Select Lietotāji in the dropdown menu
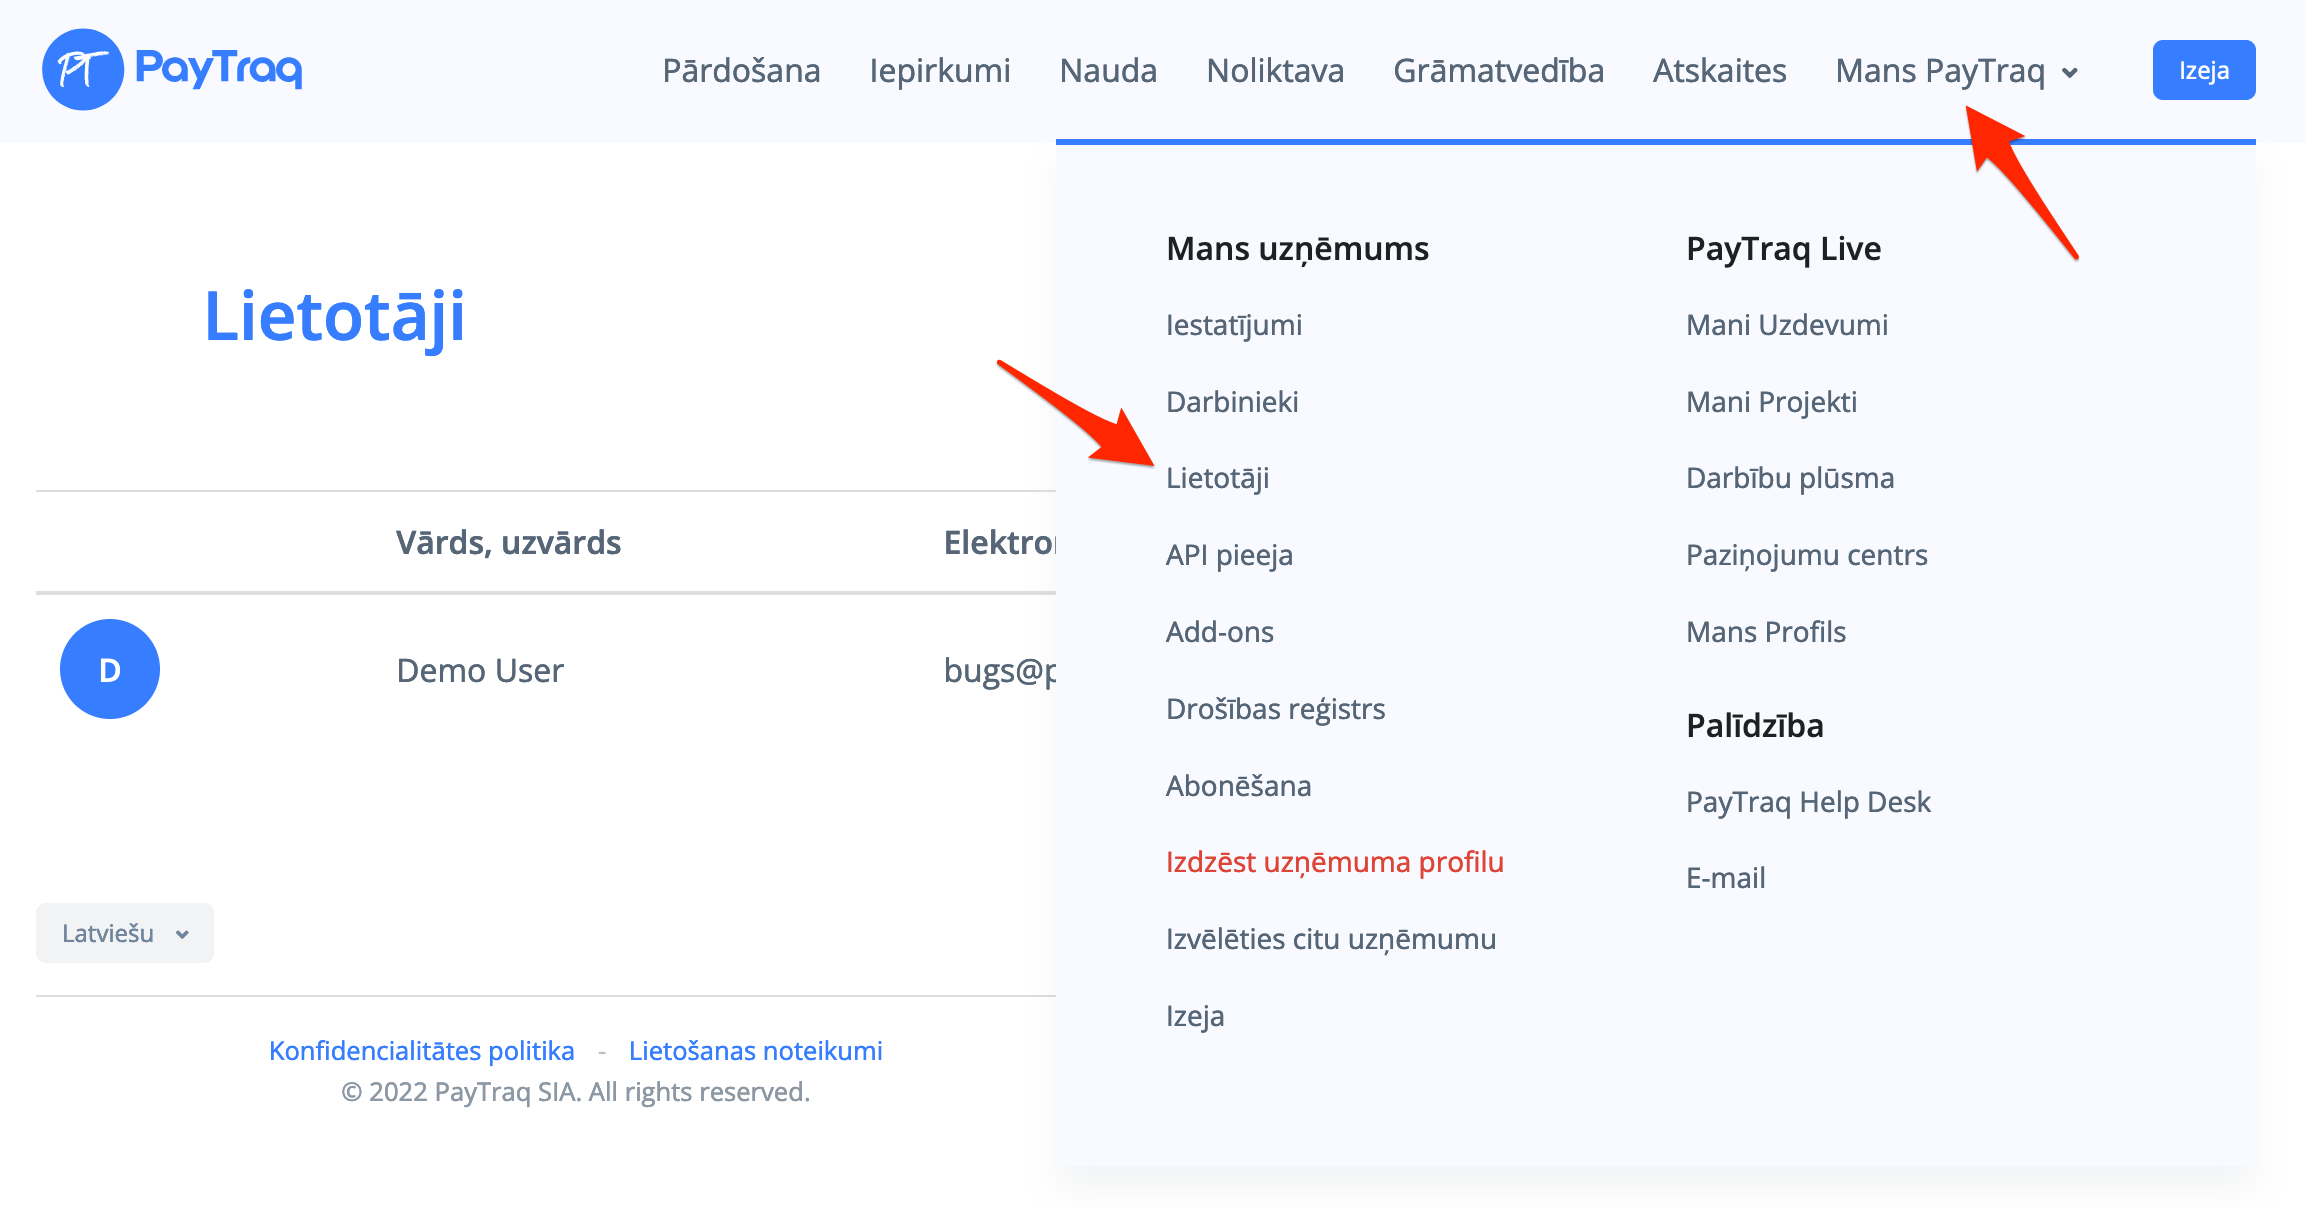 1217,478
